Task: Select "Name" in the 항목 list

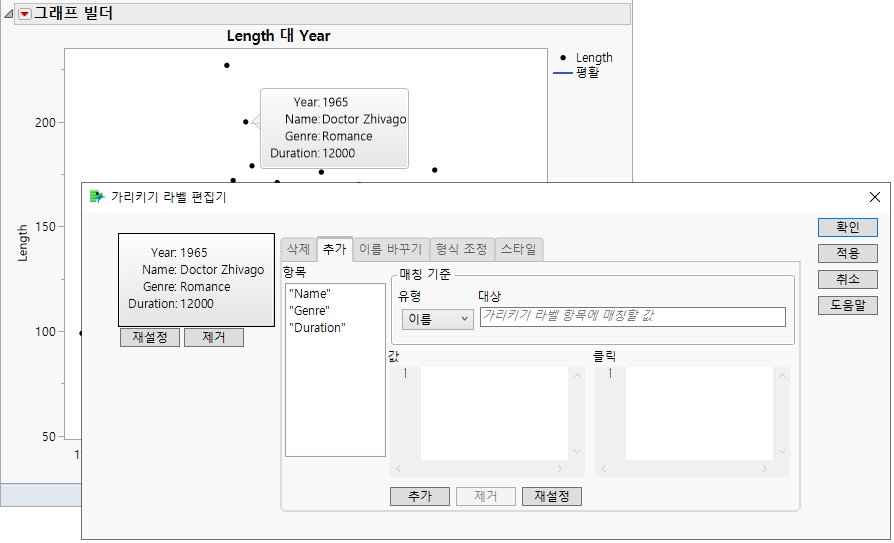Action: click(310, 294)
